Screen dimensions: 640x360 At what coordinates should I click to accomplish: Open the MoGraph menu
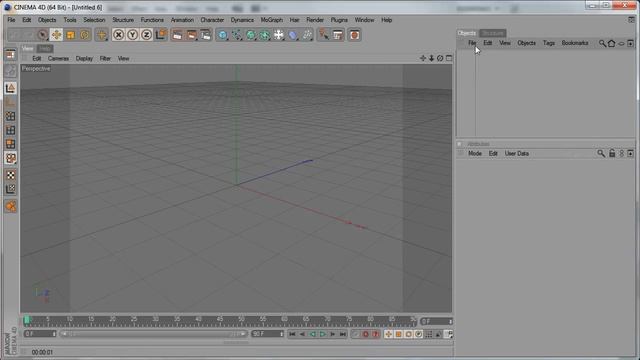(x=271, y=20)
